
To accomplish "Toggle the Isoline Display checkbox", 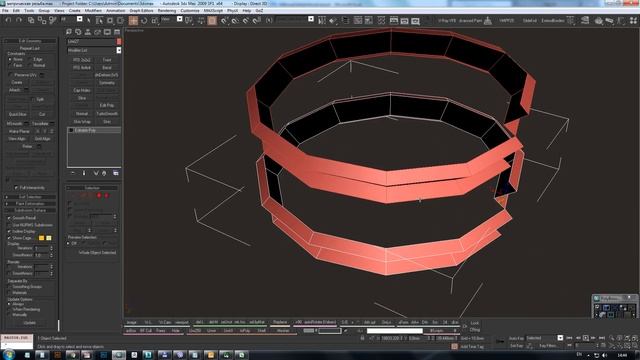I will (x=9, y=231).
